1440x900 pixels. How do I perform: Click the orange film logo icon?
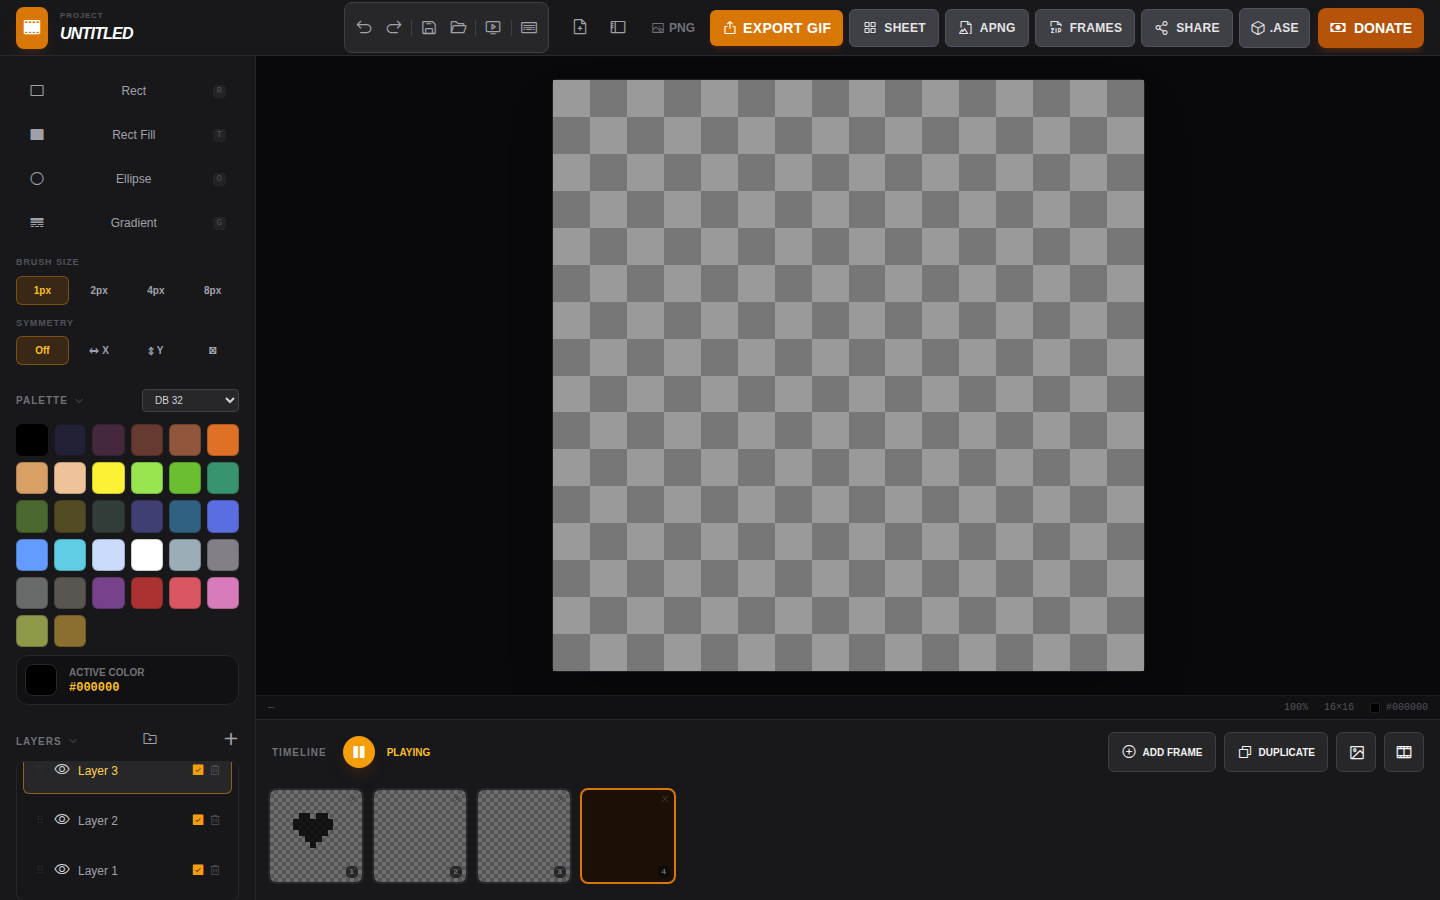[32, 28]
